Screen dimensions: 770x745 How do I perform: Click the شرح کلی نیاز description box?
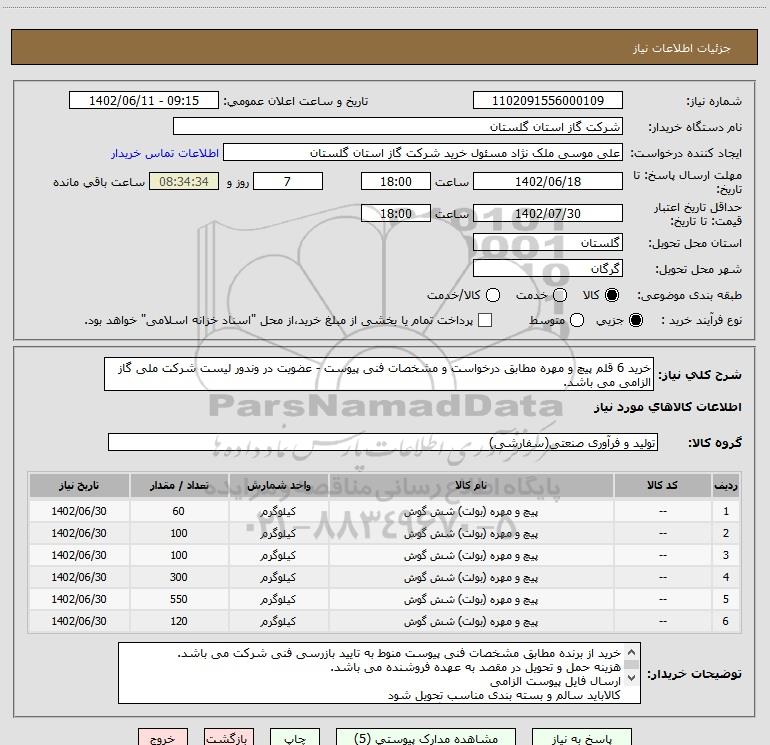(379, 374)
